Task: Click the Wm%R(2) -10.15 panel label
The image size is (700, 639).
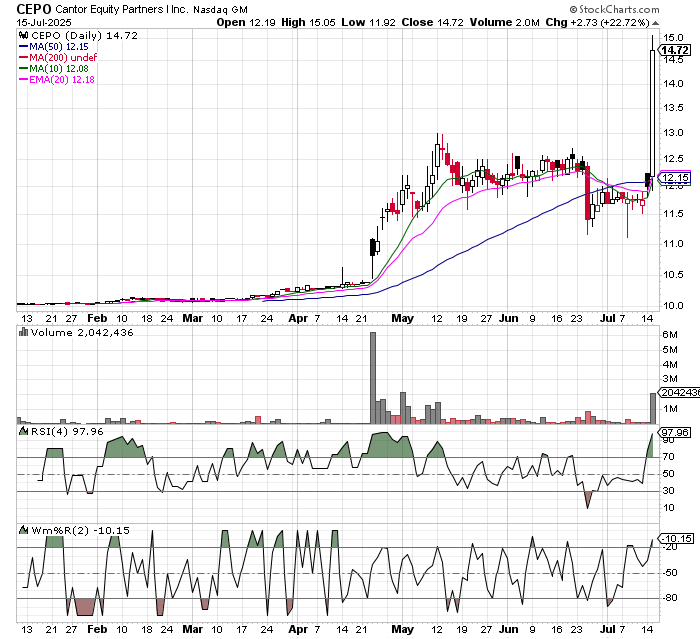Action: click(80, 530)
